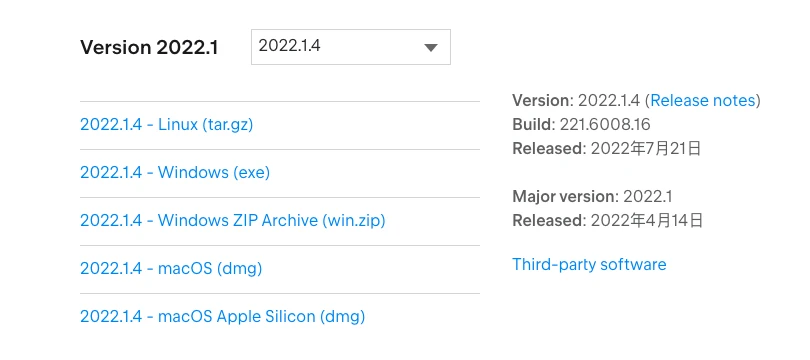
Task: View Third-party software page
Action: [589, 264]
